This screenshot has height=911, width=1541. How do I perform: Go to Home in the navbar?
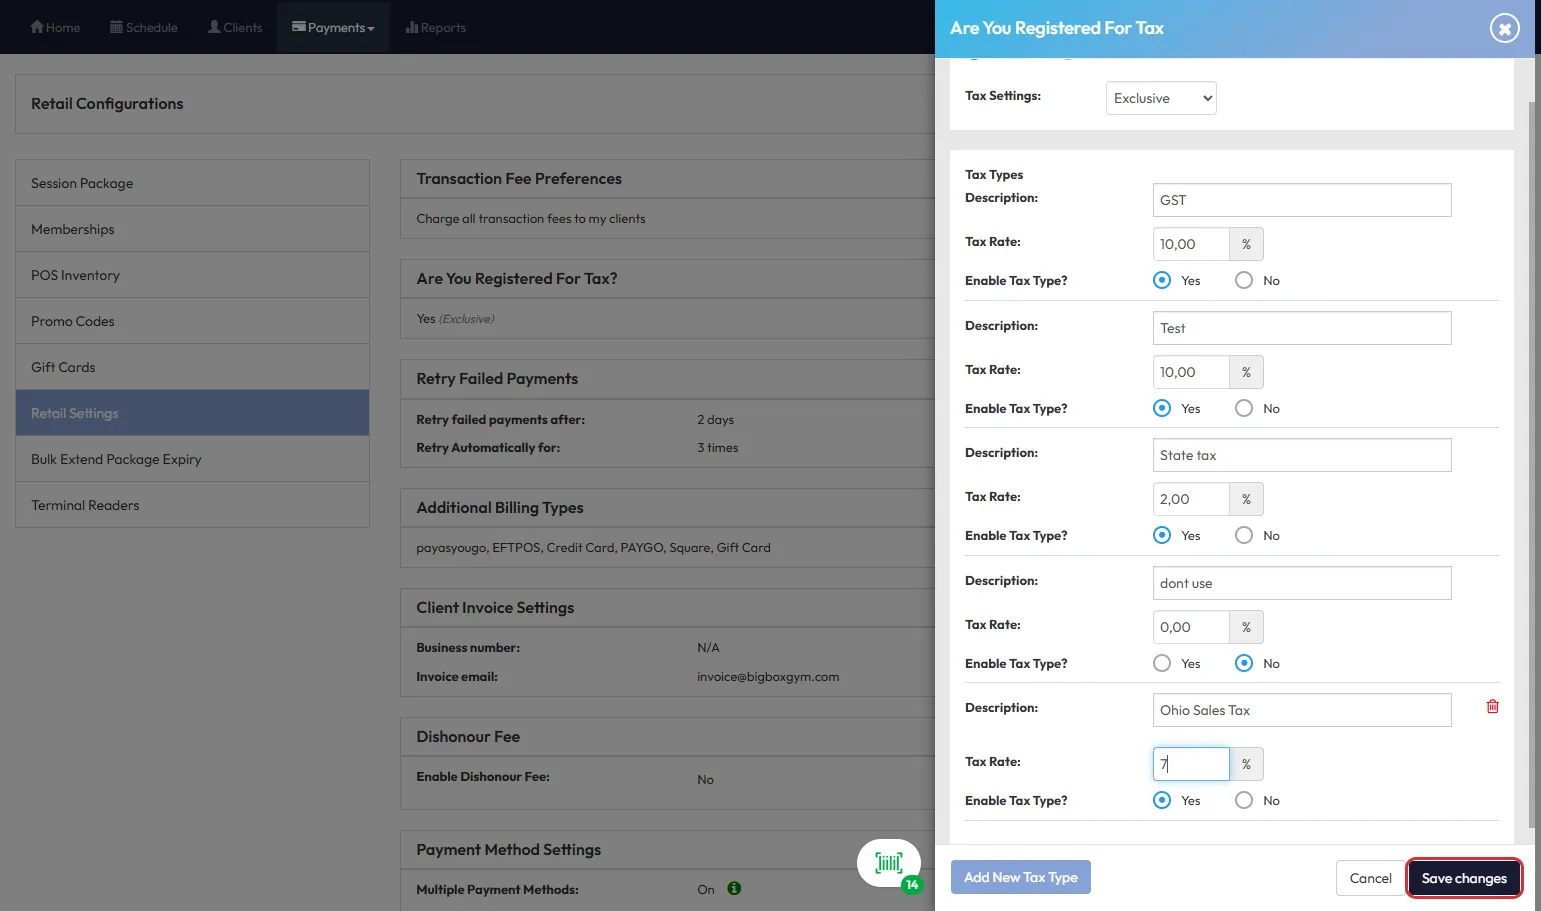pyautogui.click(x=55, y=27)
